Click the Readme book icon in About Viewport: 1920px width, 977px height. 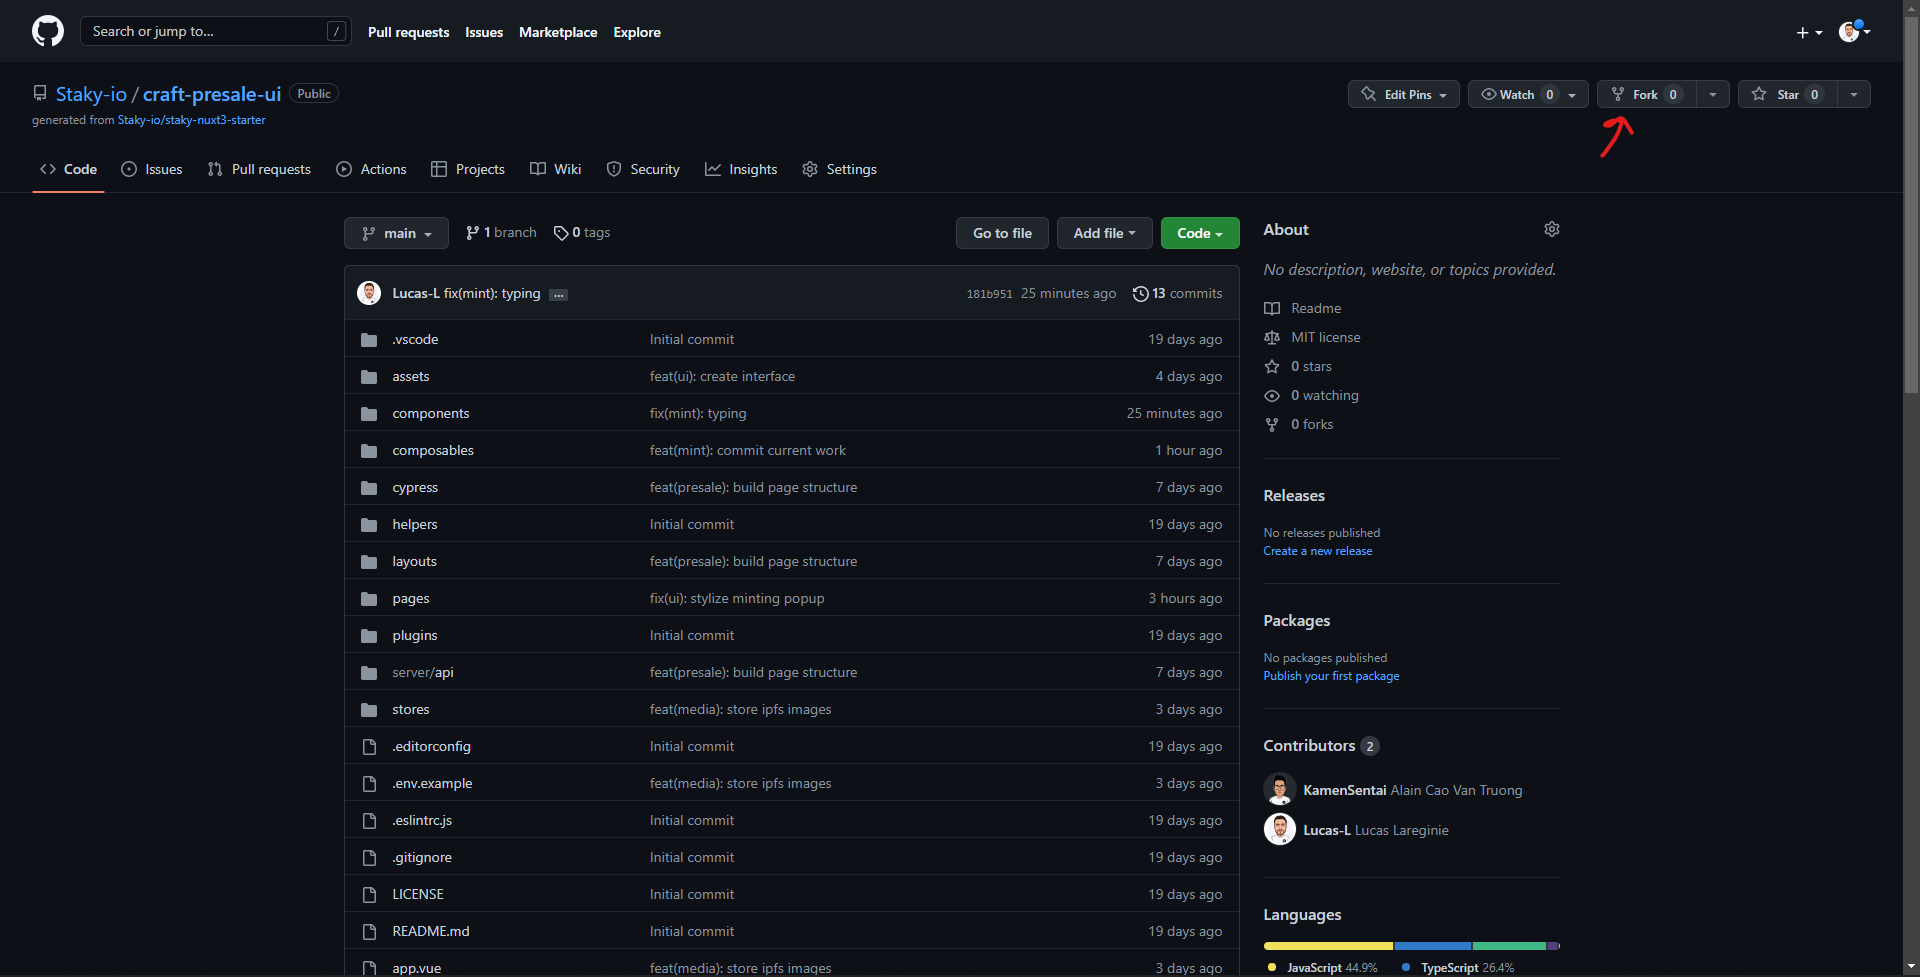point(1272,308)
